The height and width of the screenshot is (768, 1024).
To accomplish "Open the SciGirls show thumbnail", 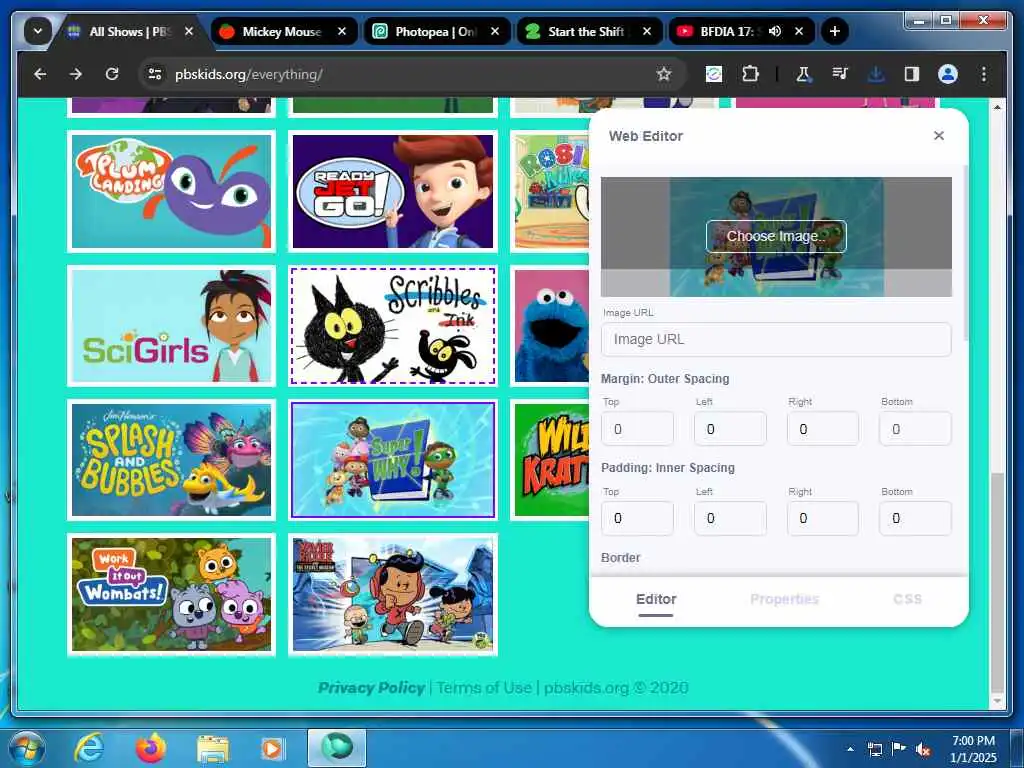I will tap(171, 326).
